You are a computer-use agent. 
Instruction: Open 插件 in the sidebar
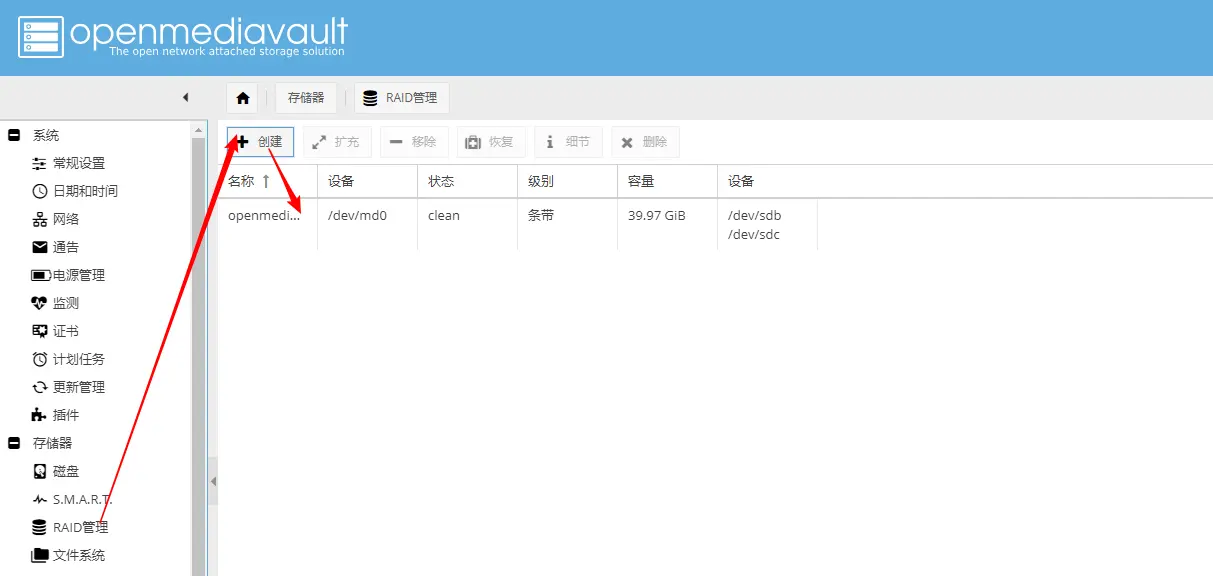click(66, 415)
